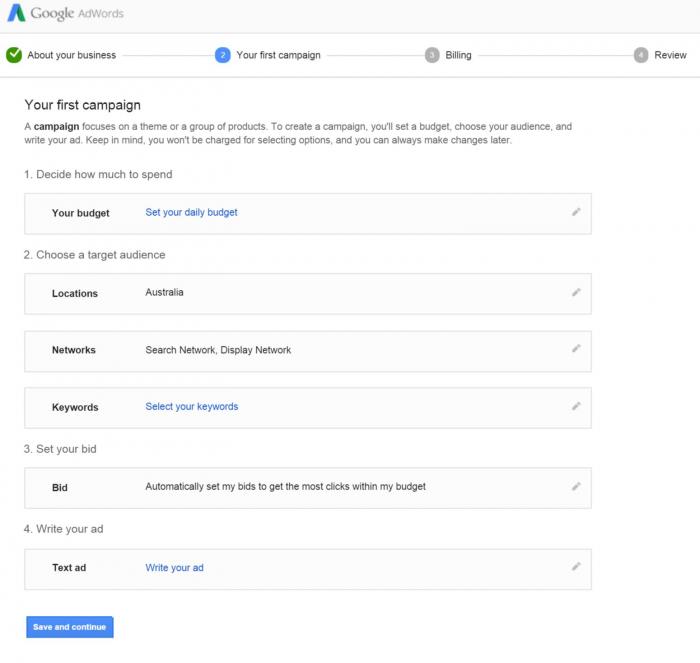Click the Keywords label
Viewport: 700px width, 663px height.
75,407
